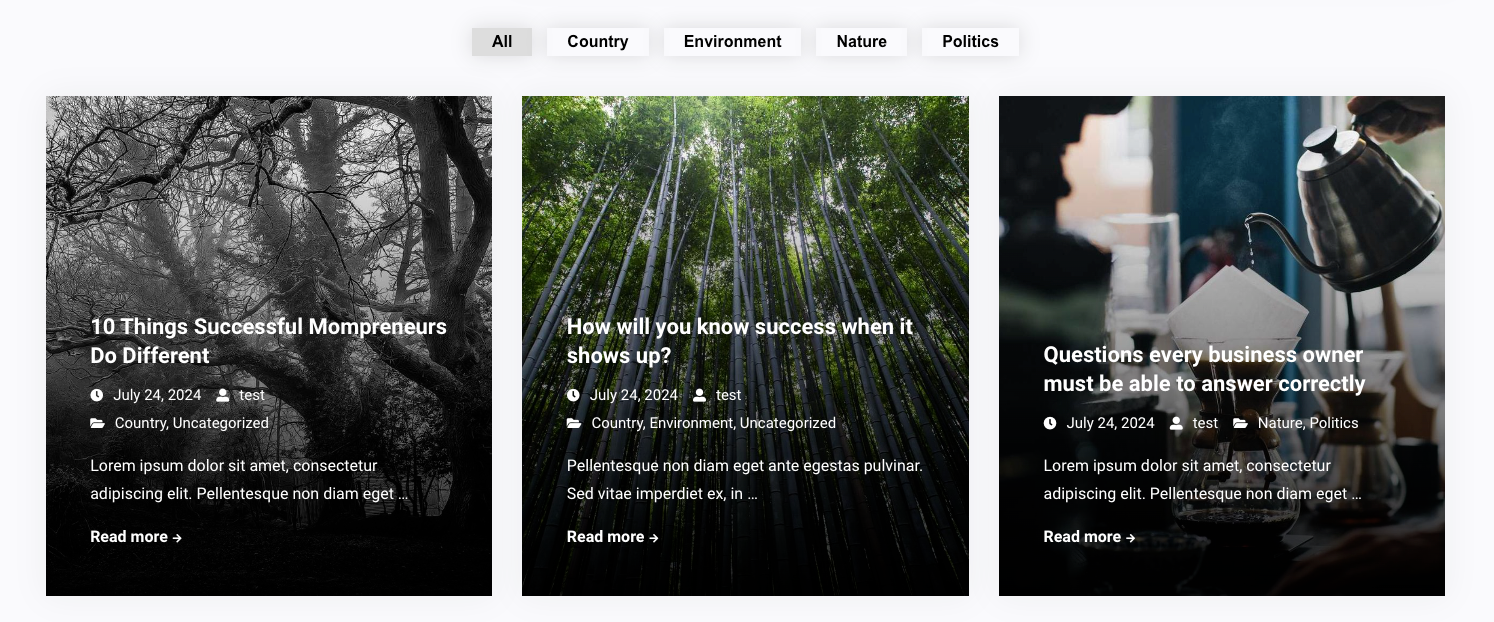Select the All filter tab

coord(502,42)
